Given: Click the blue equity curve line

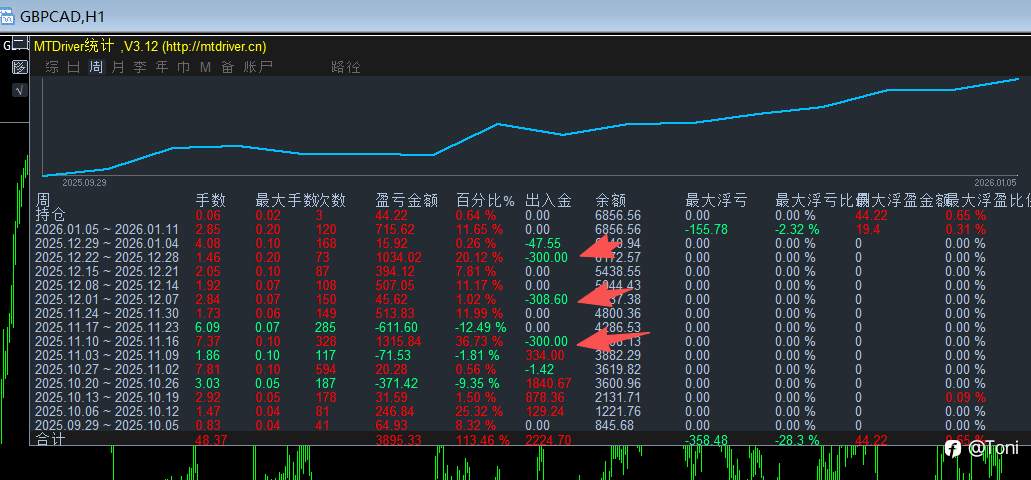Looking at the screenshot, I should pyautogui.click(x=530, y=129).
